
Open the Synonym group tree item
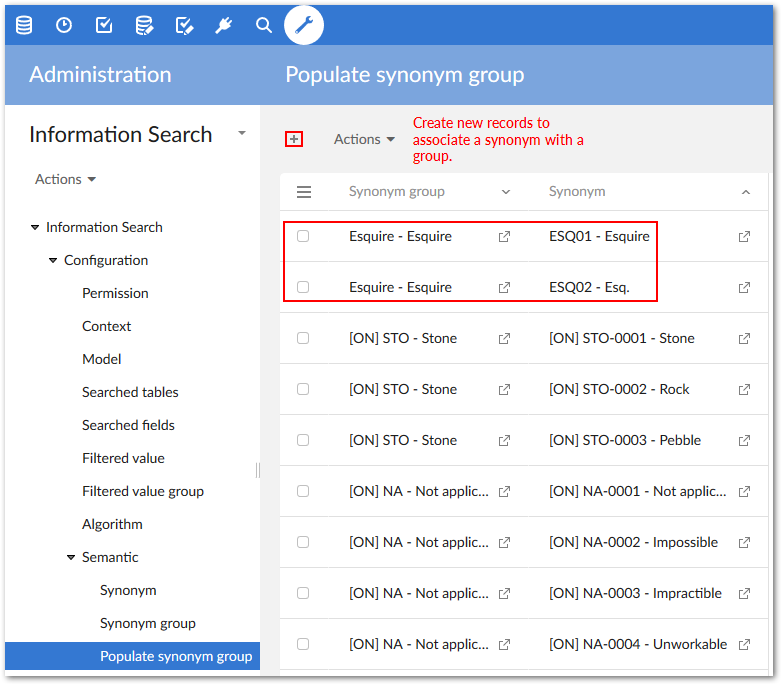pyautogui.click(x=147, y=623)
